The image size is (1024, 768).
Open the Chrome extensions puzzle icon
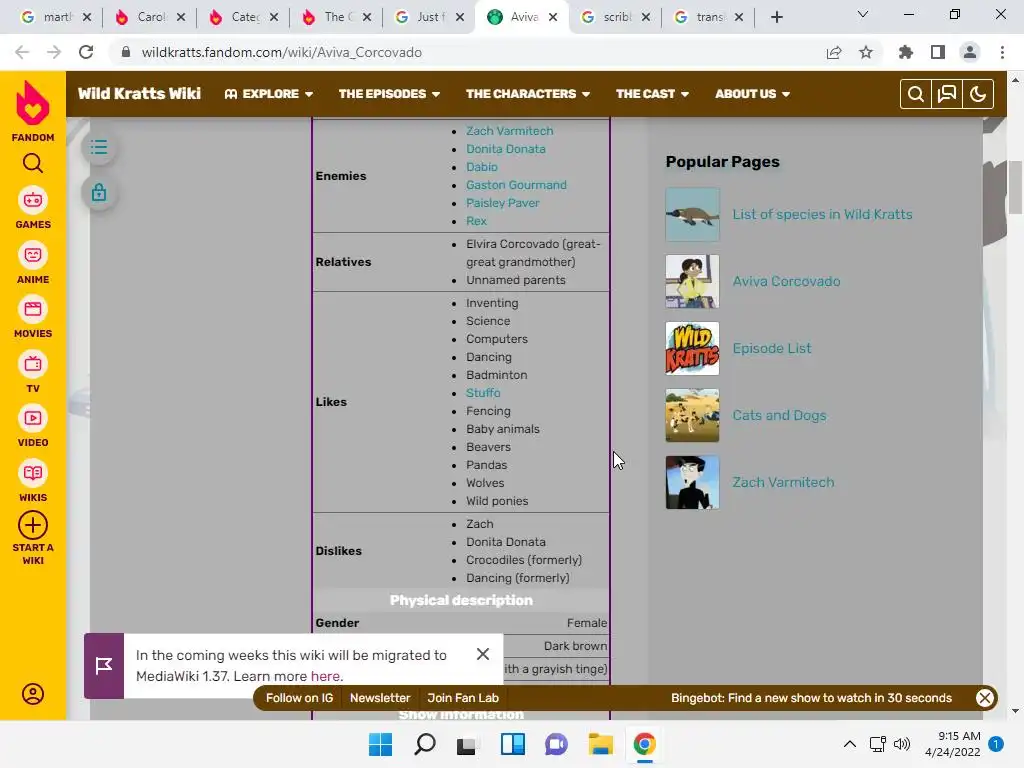click(x=906, y=52)
